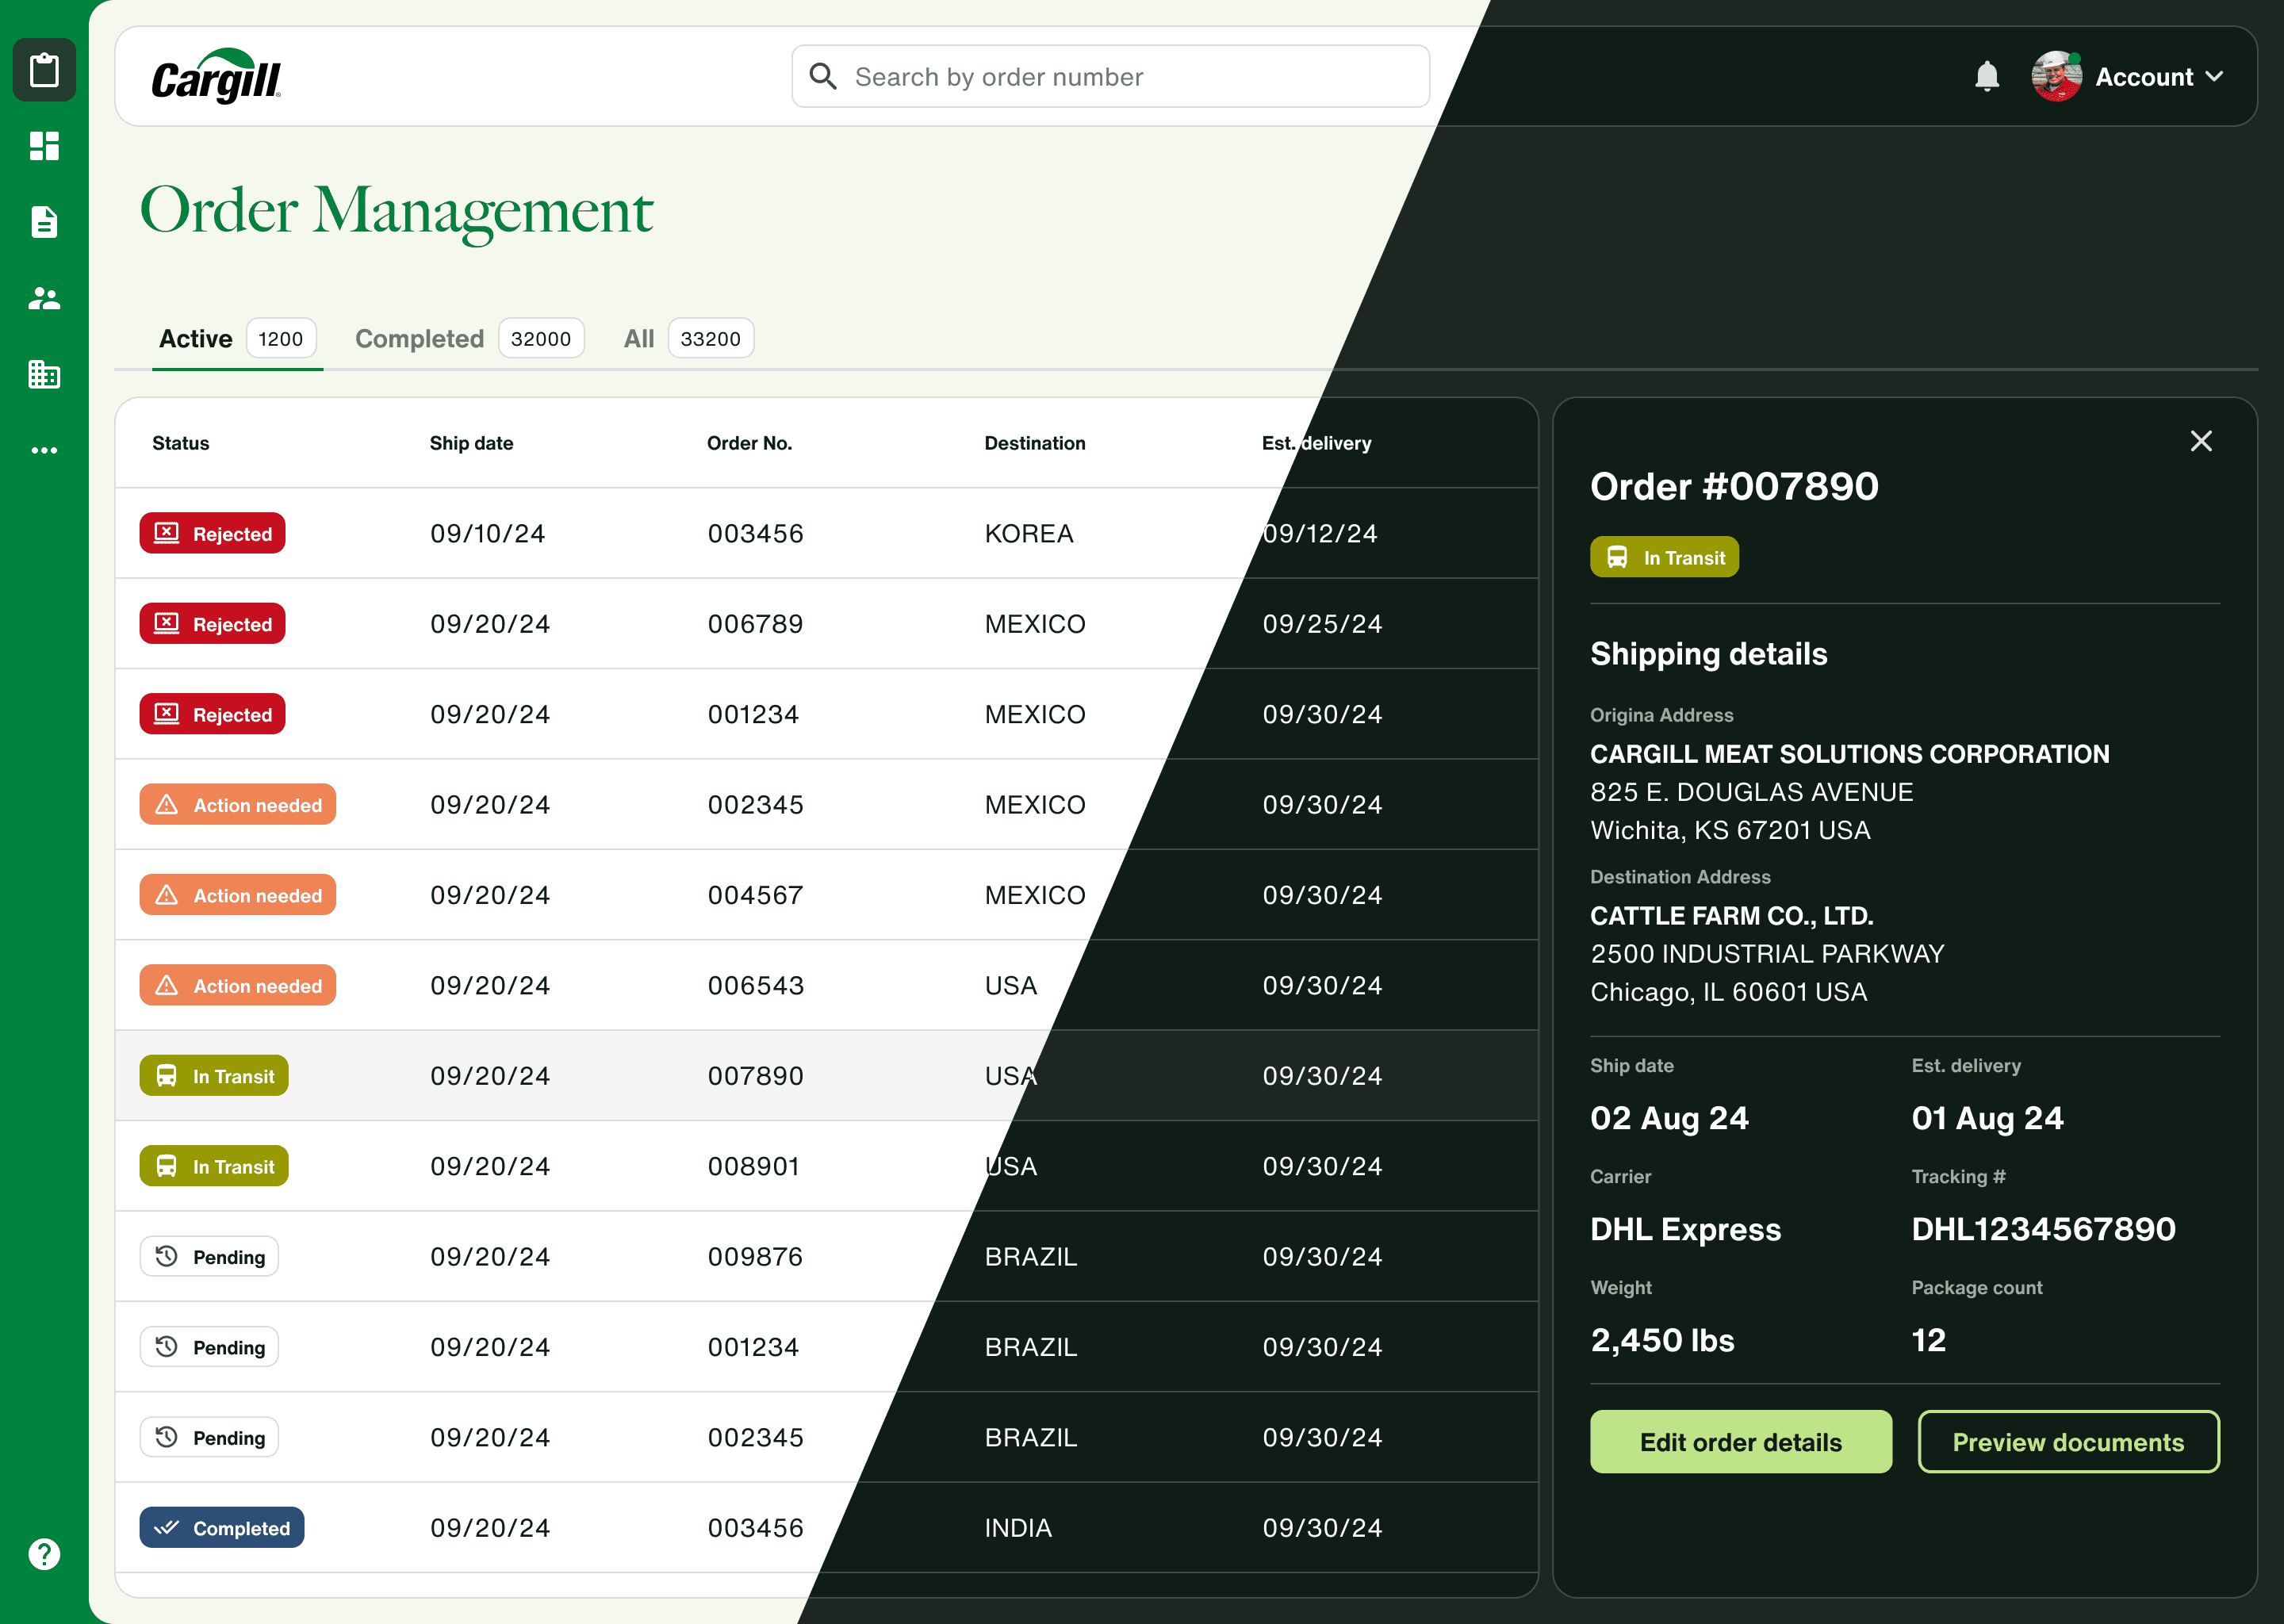The width and height of the screenshot is (2284, 1624).
Task: Sort by Ship date column header
Action: pos(471,443)
